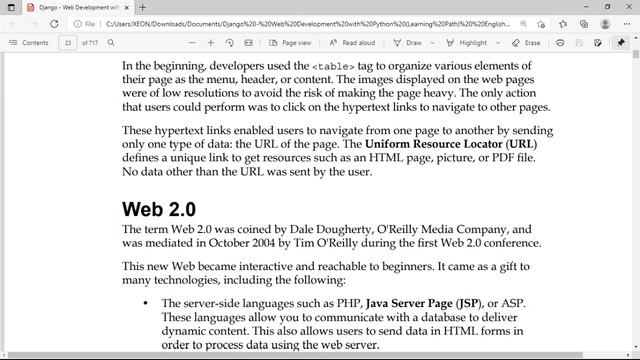
Task: Open the address bar zoom indicator
Action: click(x=523, y=24)
